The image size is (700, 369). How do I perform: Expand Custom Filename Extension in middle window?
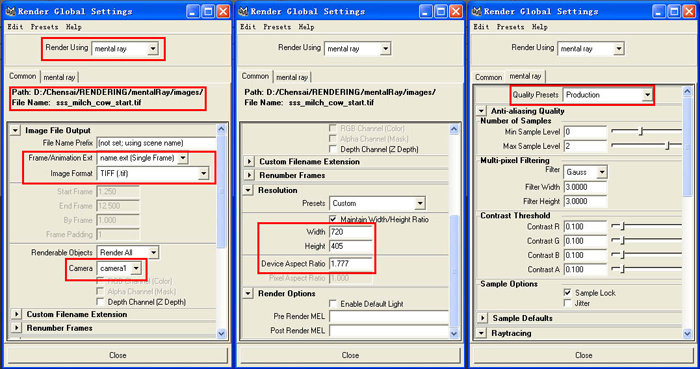(249, 162)
